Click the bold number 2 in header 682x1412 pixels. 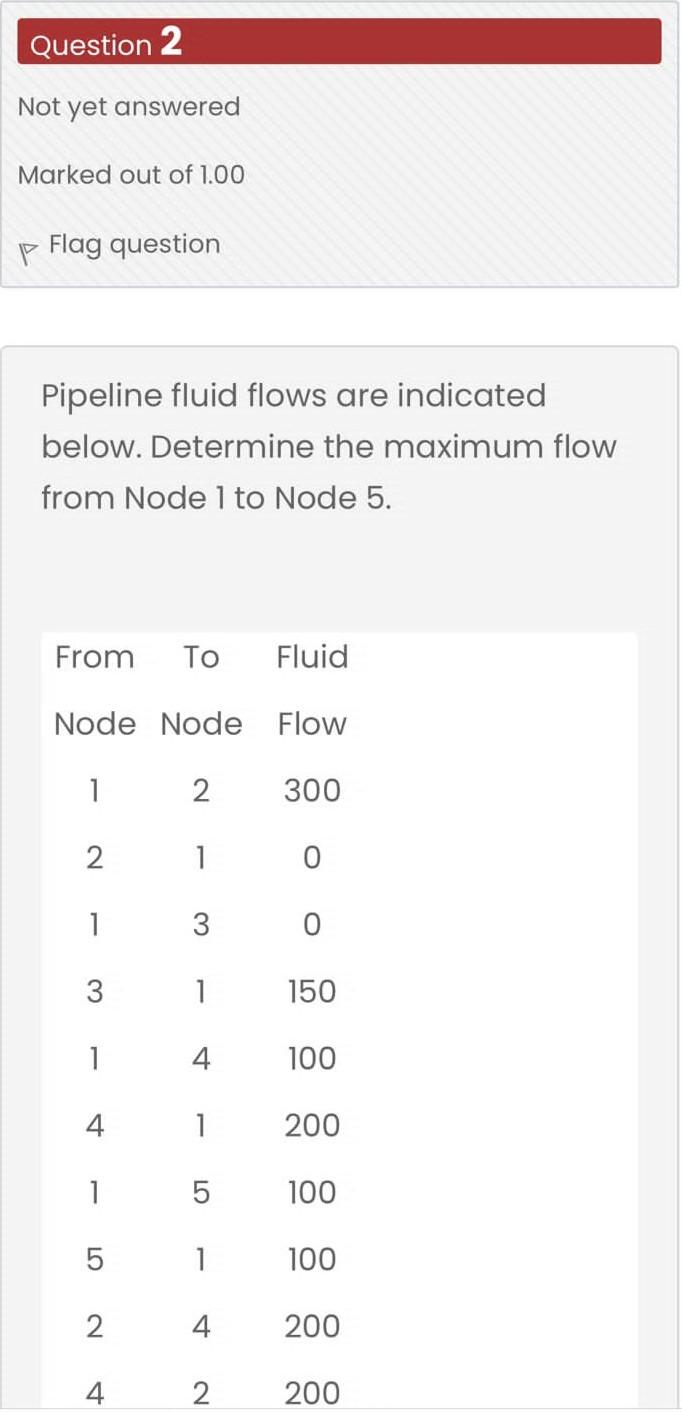coord(171,42)
